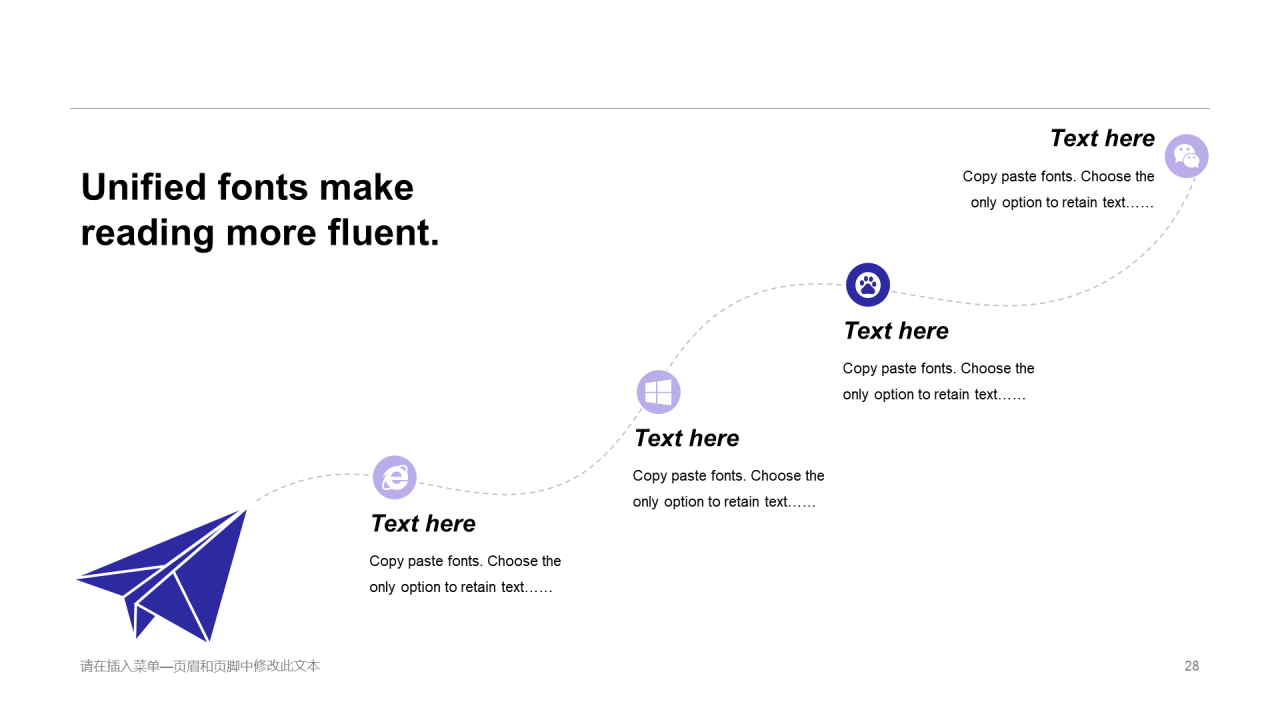Click description paragraph below Internet Explorer heading
Screen dimensions: 1280x720
pos(465,574)
